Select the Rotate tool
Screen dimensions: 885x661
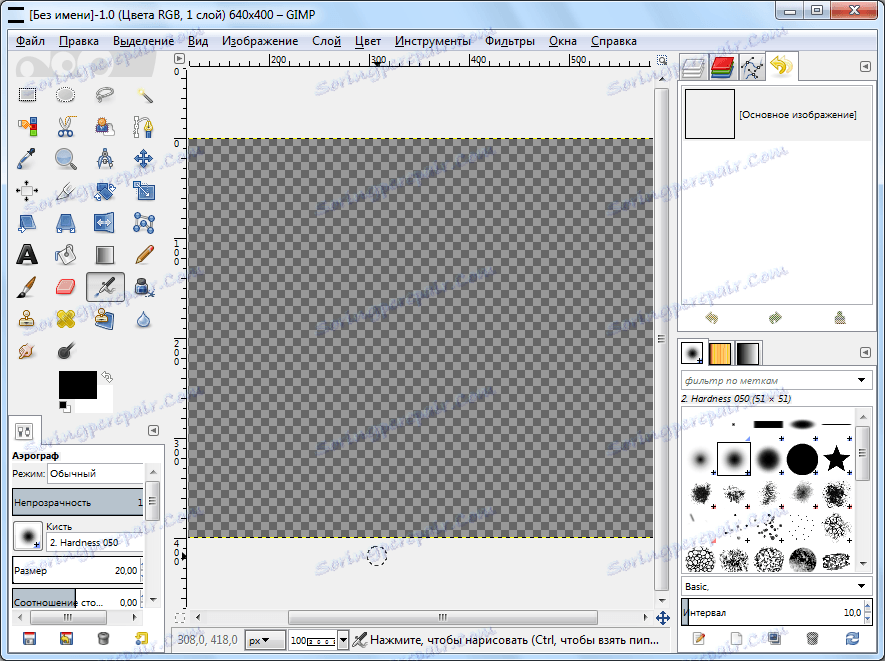point(105,191)
